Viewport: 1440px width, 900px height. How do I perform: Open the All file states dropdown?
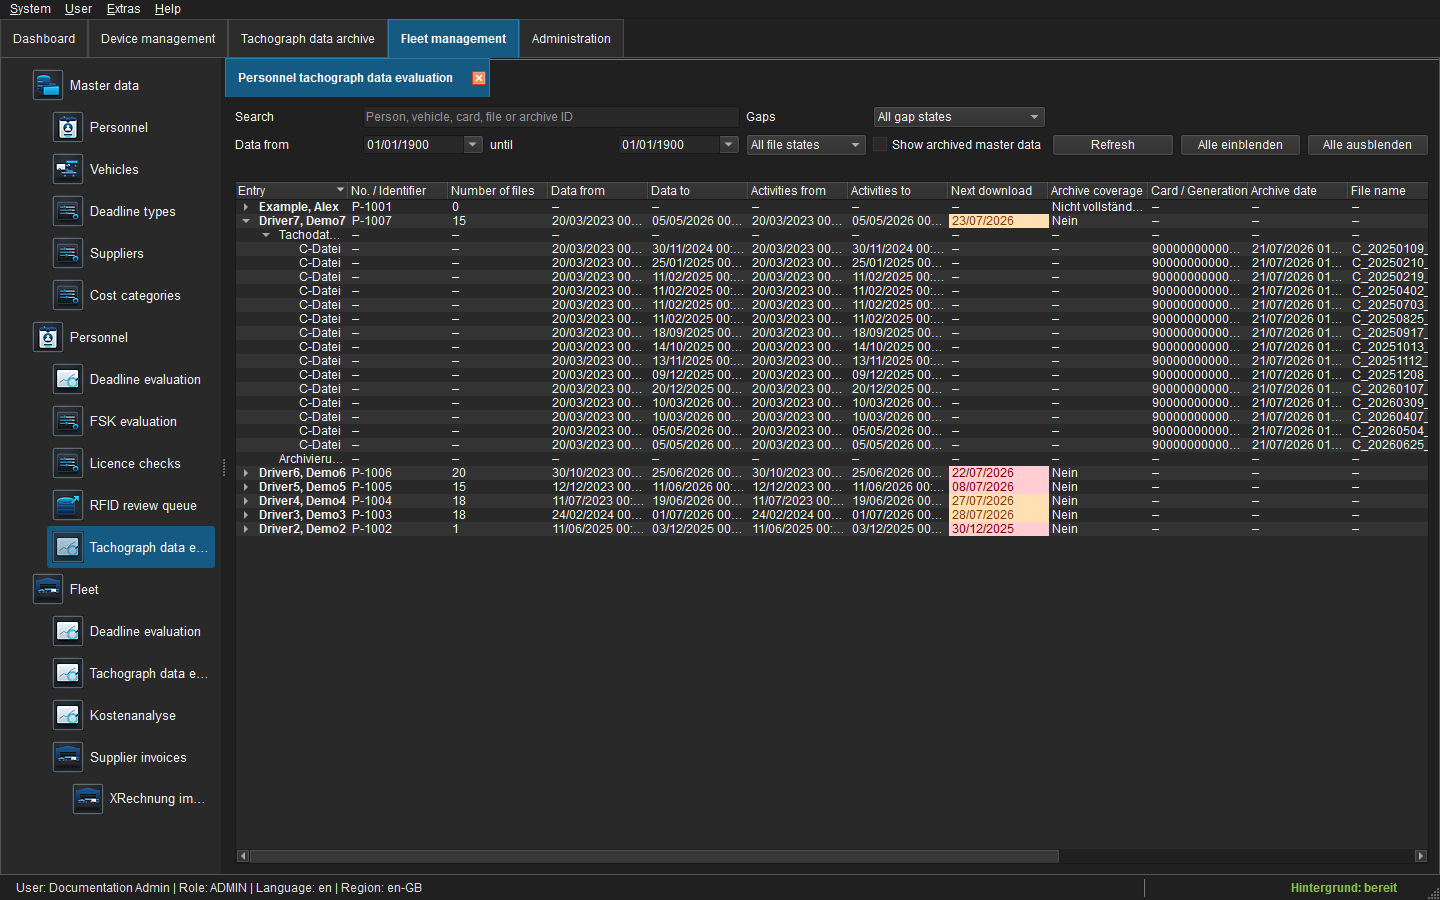[x=806, y=145]
